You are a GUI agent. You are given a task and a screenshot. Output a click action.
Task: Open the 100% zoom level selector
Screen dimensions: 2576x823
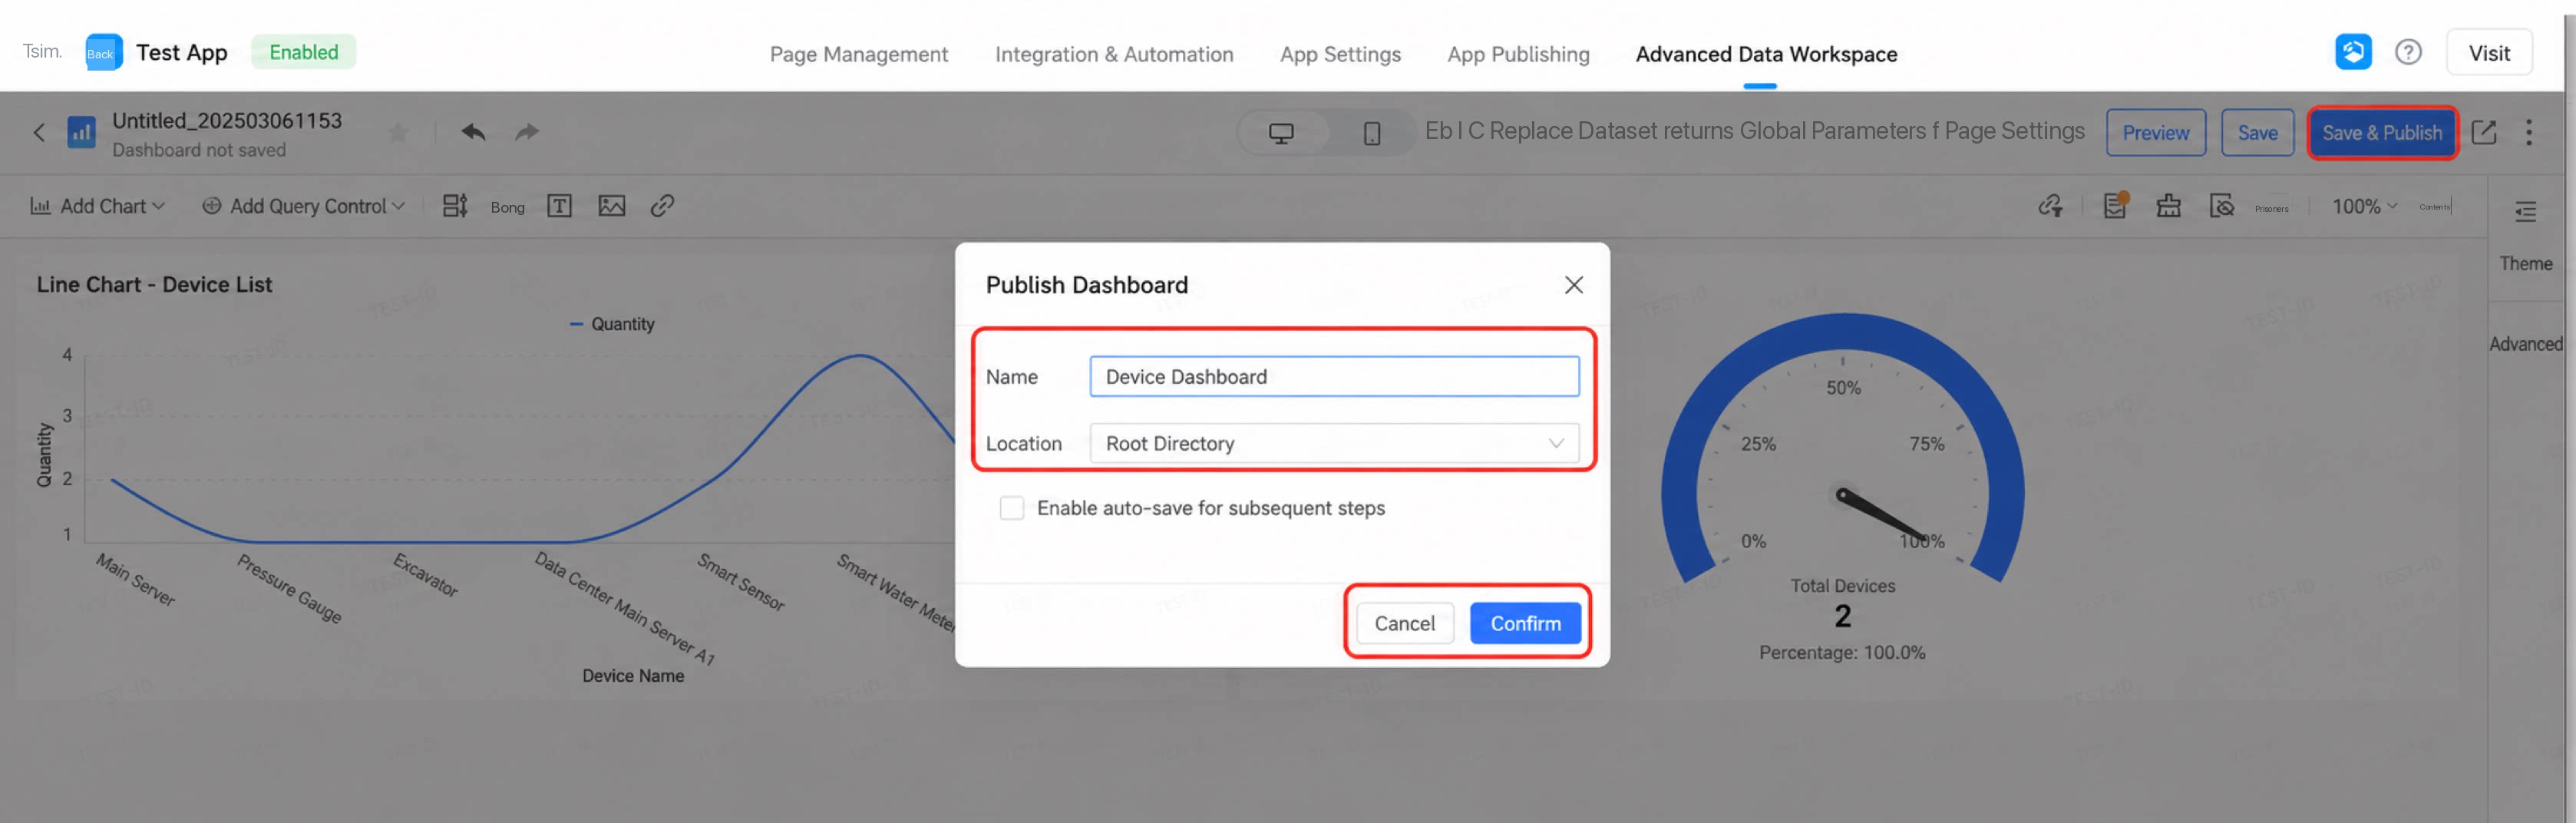pyautogui.click(x=2364, y=206)
